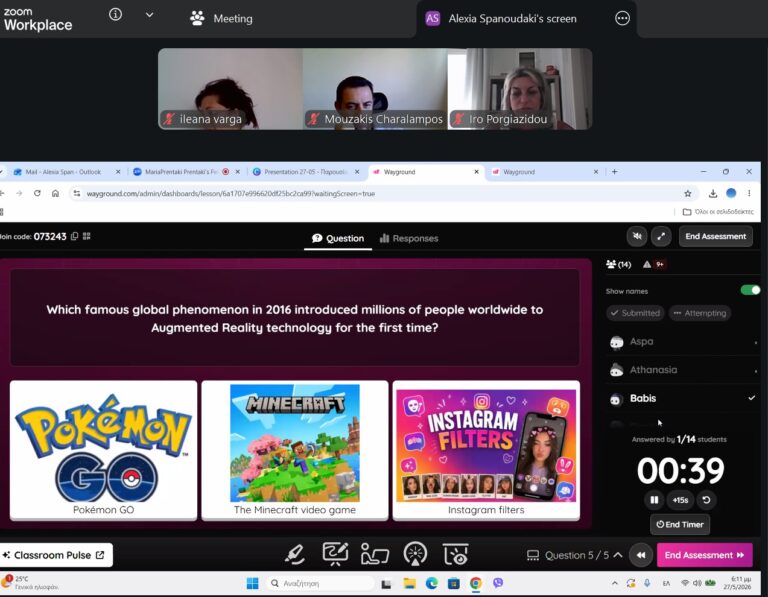Open a new browser tab
768x597 pixels.
[614, 172]
